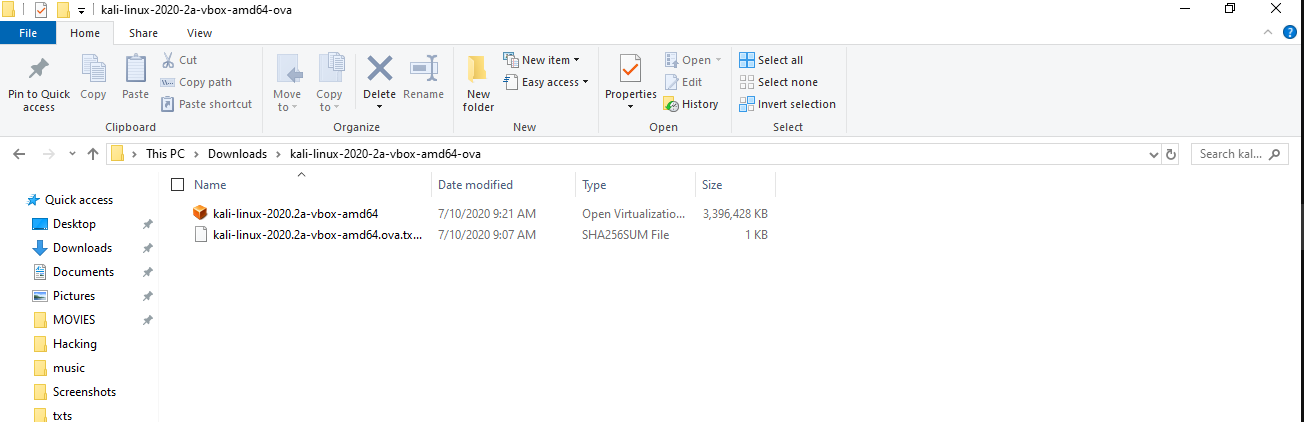Open file History
Viewport: 1304px width, 422px height.
(x=691, y=104)
